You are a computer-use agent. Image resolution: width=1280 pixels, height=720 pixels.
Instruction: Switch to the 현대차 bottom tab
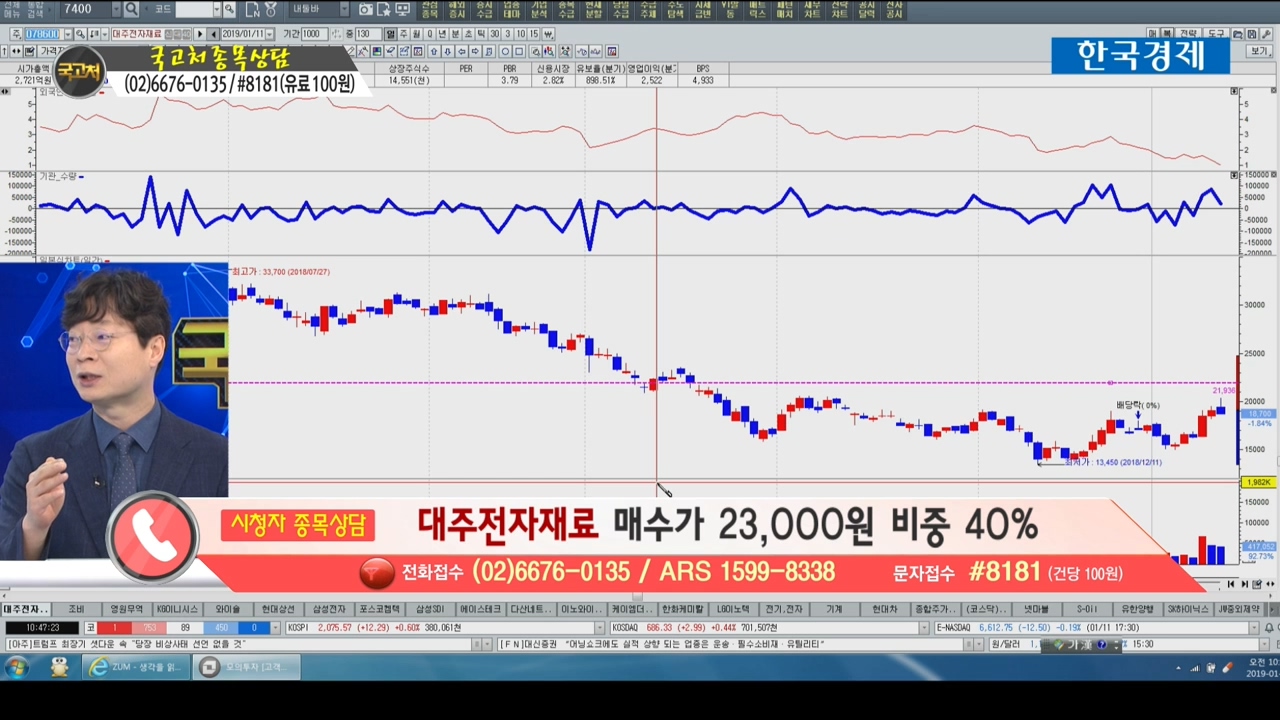tap(884, 609)
